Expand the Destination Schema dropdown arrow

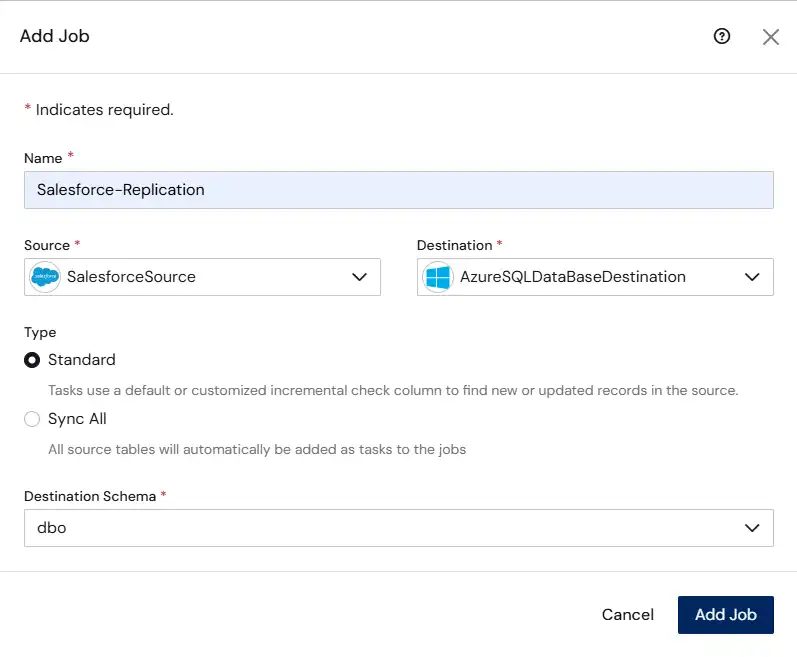pos(752,528)
